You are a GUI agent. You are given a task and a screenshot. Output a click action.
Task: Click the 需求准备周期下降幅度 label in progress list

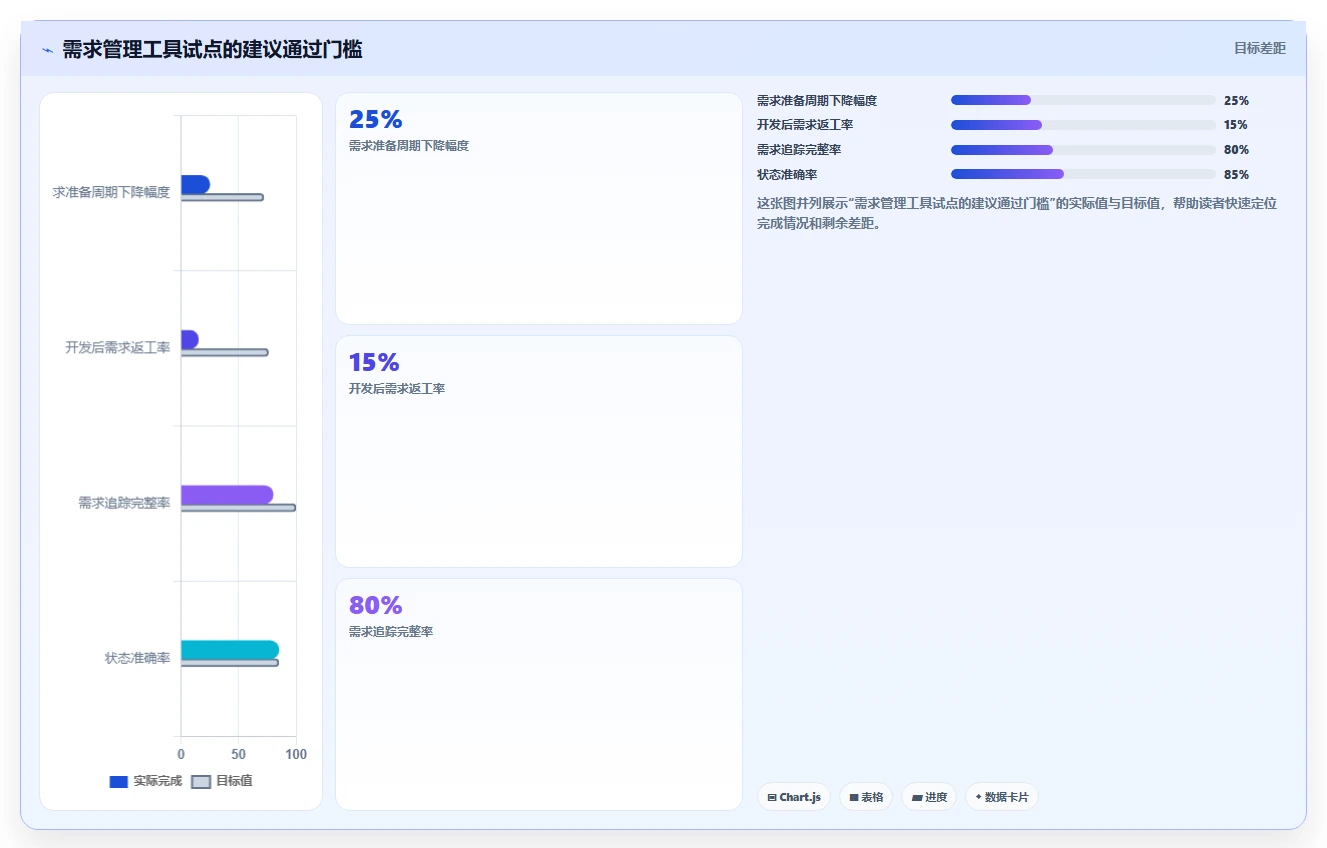click(817, 101)
